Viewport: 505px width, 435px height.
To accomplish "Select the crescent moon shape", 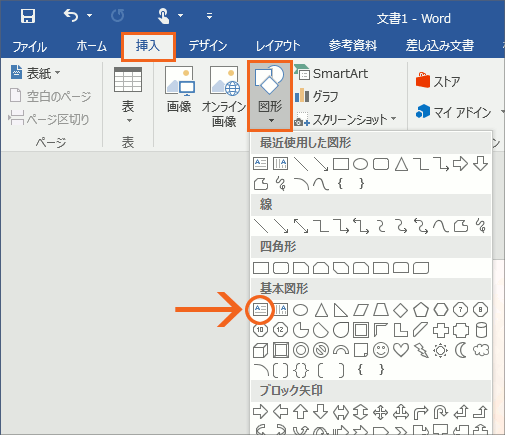I will (x=461, y=350).
